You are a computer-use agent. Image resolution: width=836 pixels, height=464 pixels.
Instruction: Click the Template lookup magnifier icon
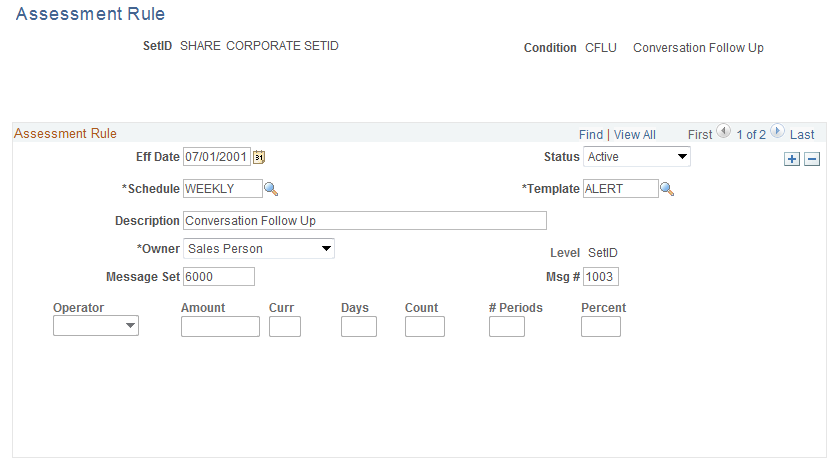coord(667,189)
